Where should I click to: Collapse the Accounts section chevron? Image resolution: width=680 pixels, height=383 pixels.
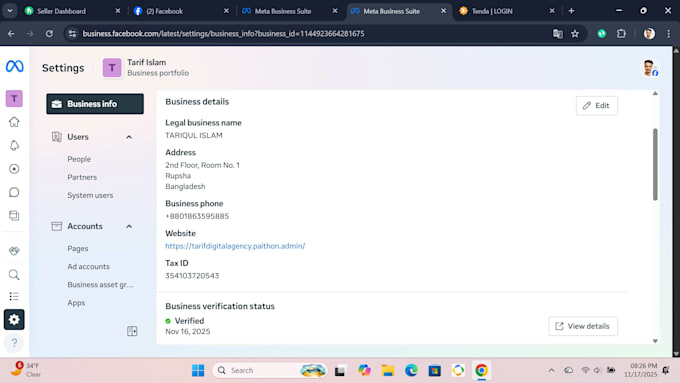[x=129, y=226]
